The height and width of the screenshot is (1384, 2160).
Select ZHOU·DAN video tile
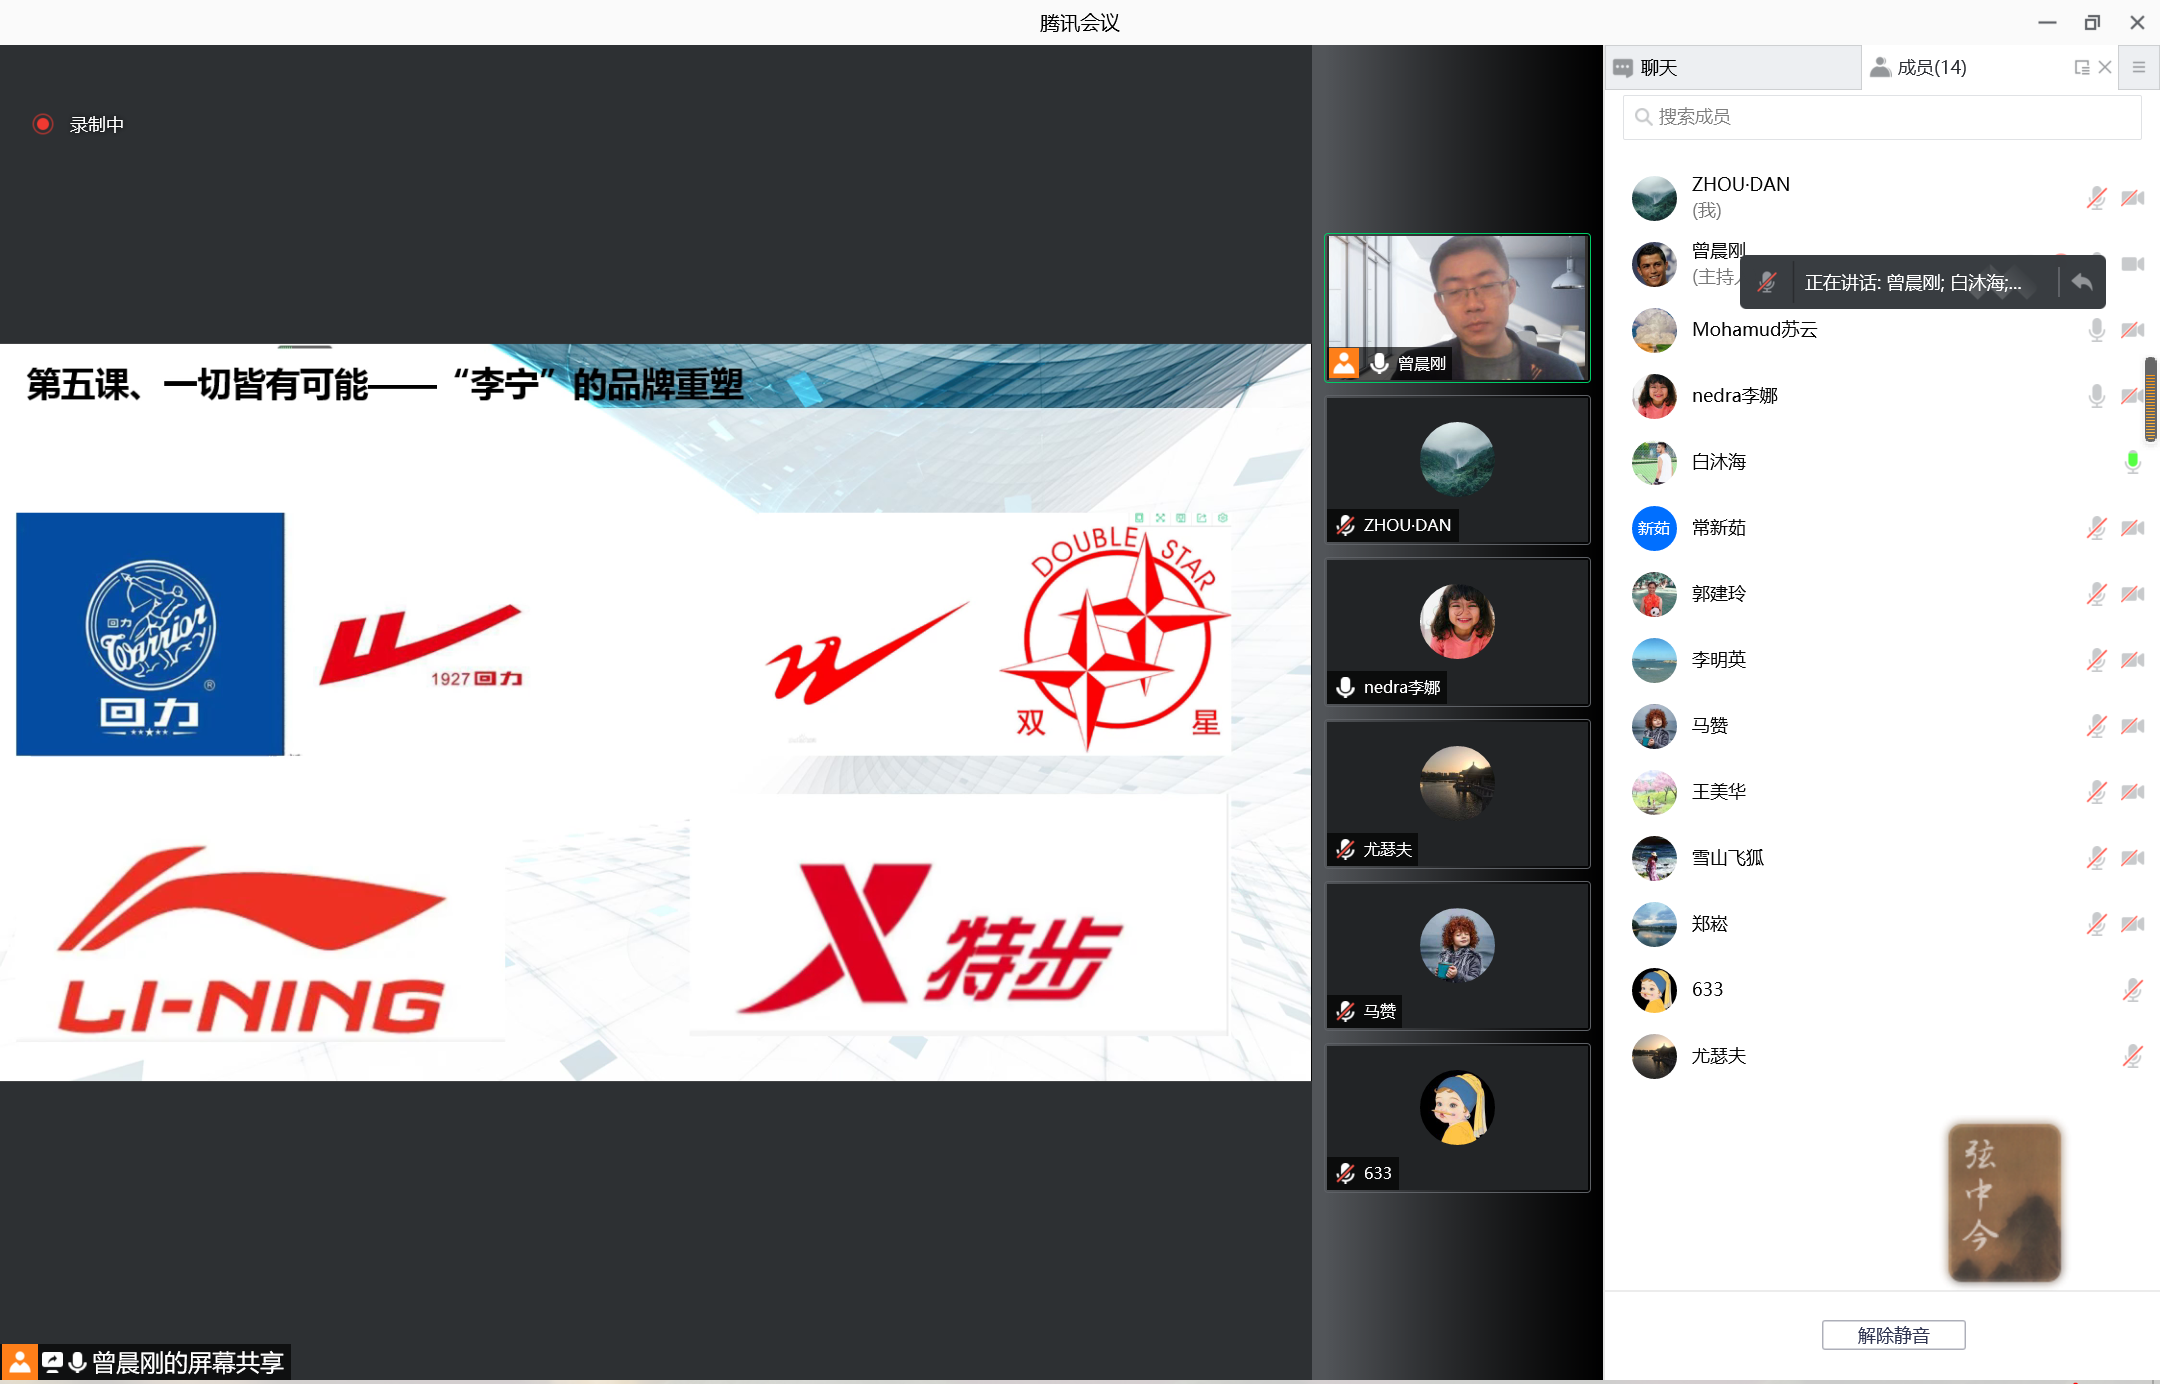point(1457,470)
